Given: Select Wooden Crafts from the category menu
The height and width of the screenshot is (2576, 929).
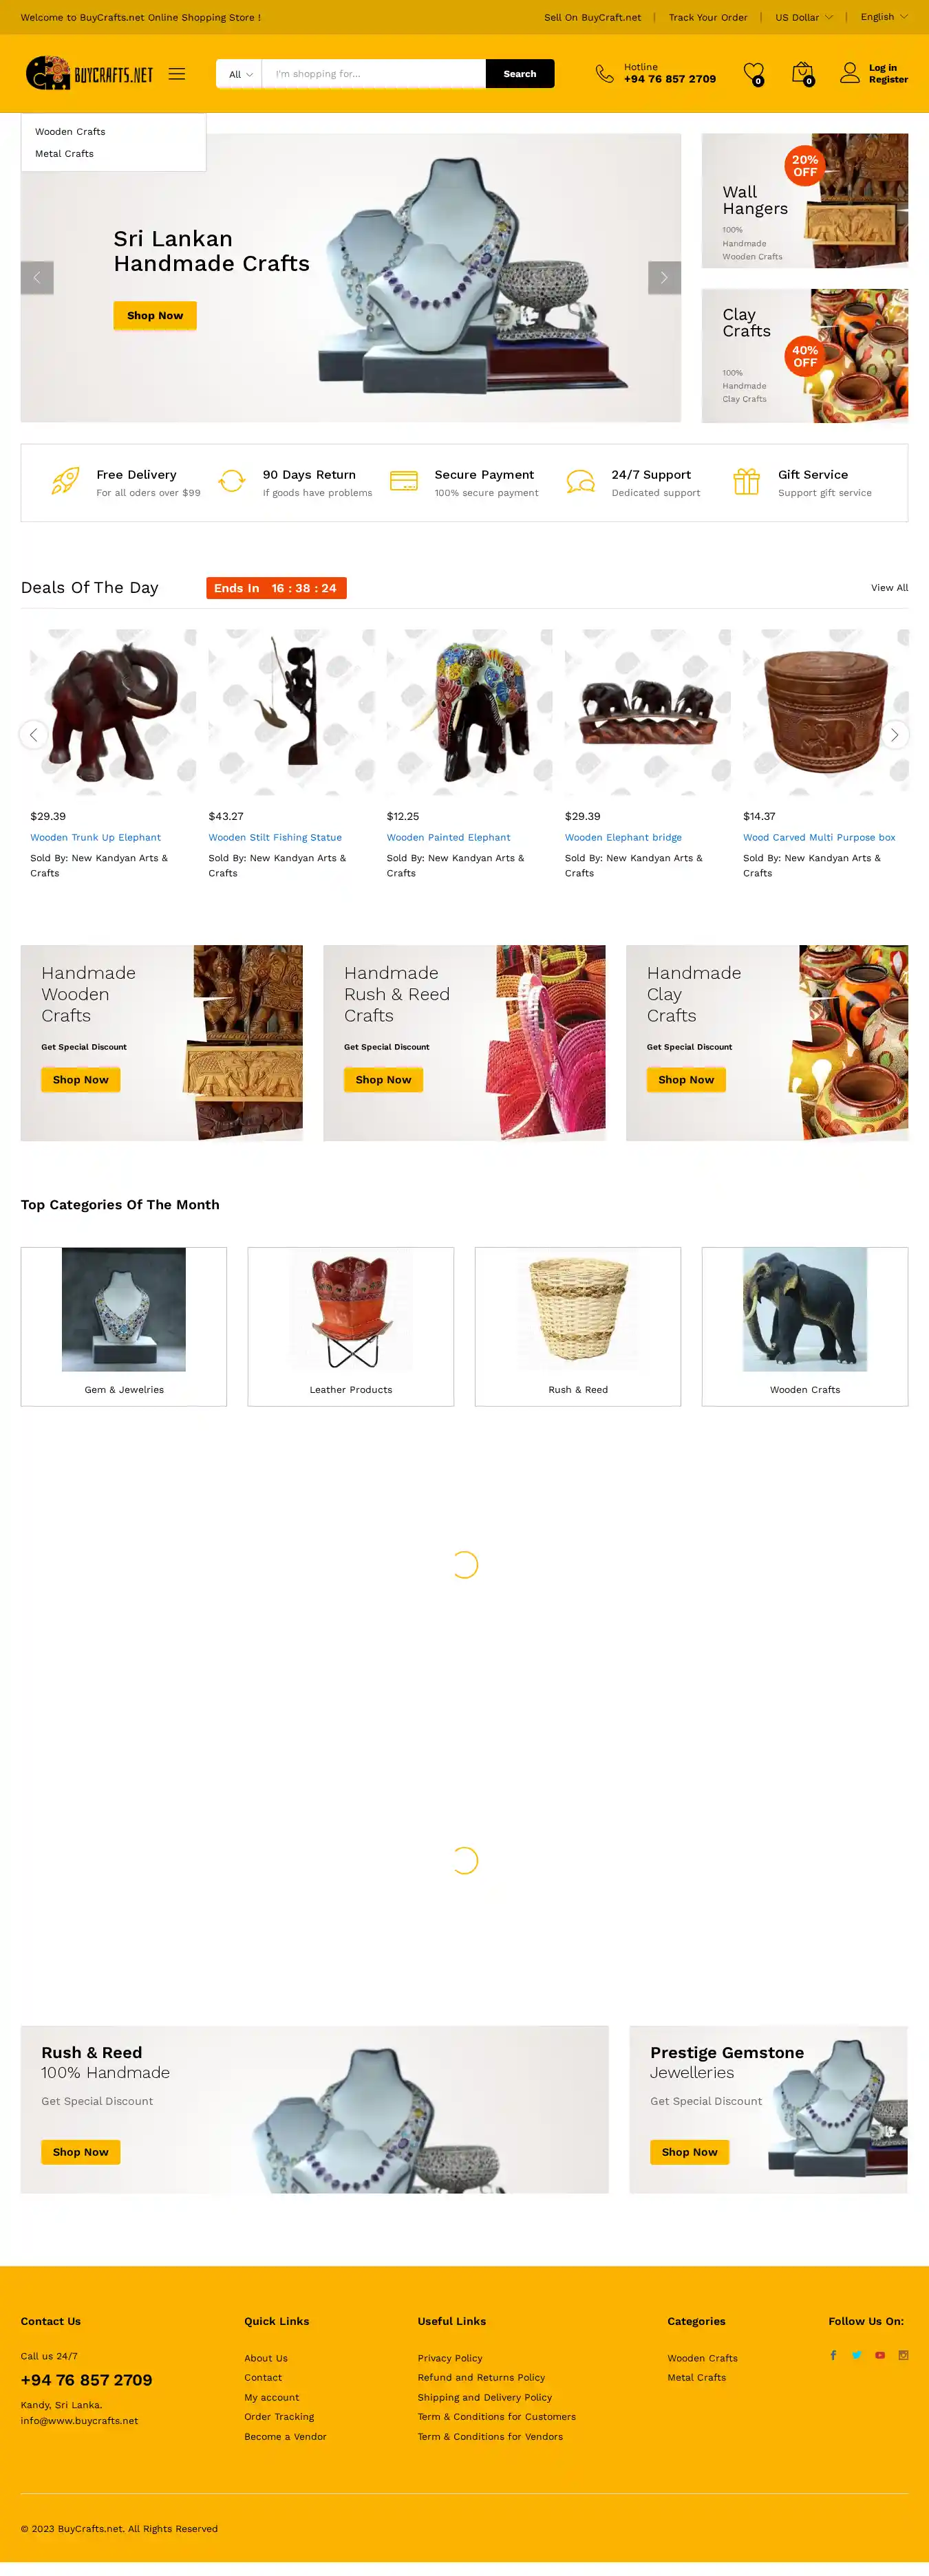Looking at the screenshot, I should pos(70,132).
